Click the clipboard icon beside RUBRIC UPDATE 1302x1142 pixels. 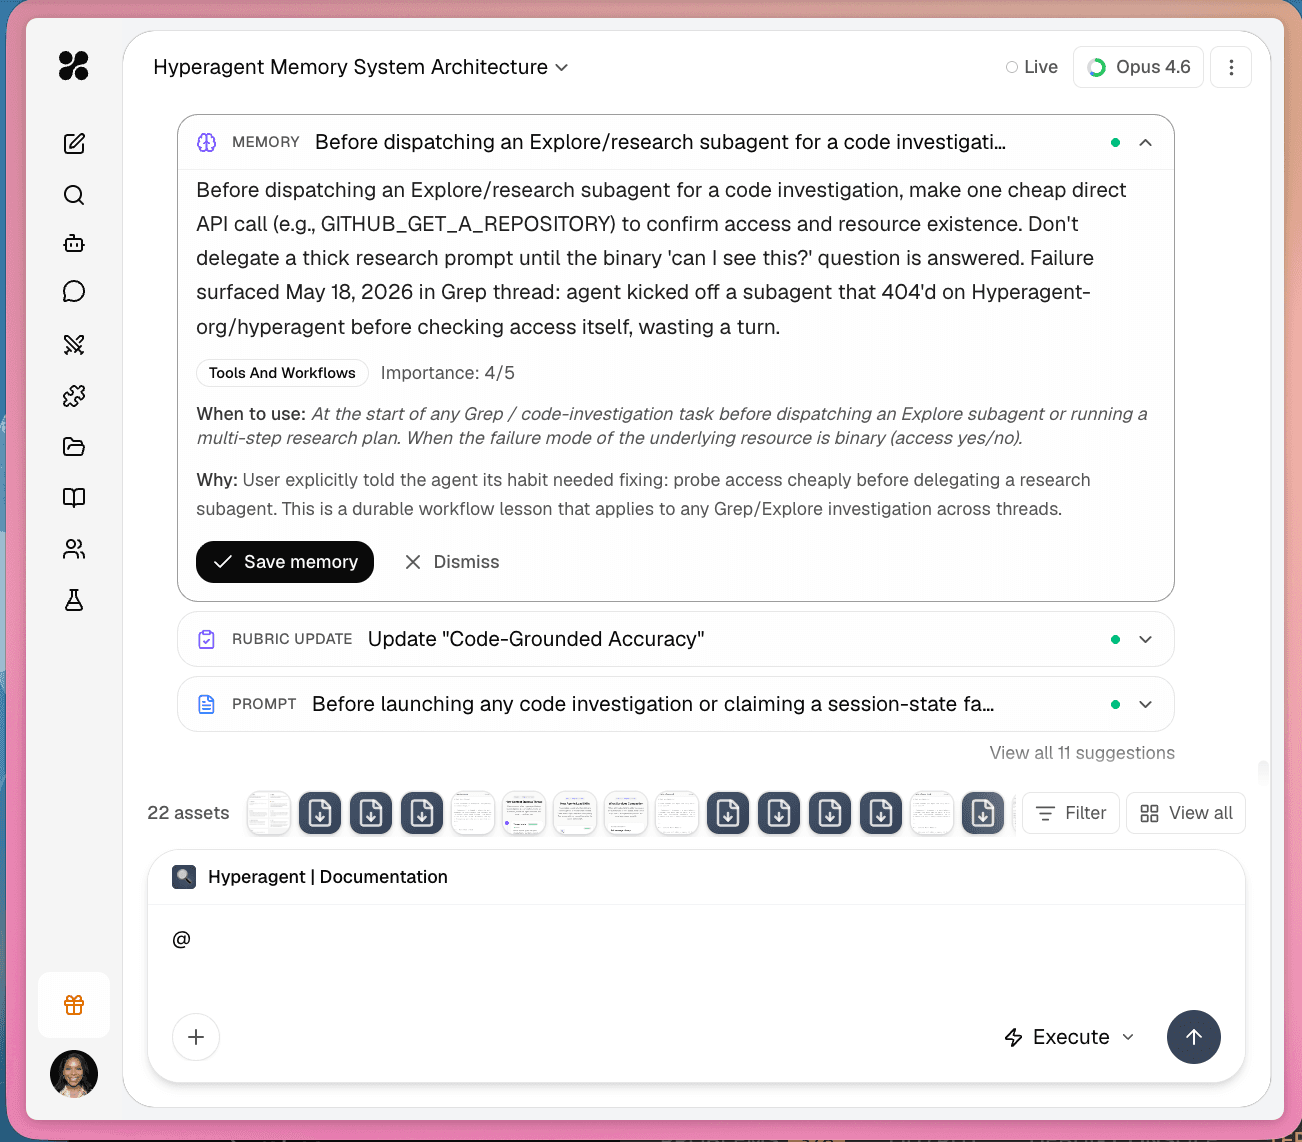coord(207,639)
